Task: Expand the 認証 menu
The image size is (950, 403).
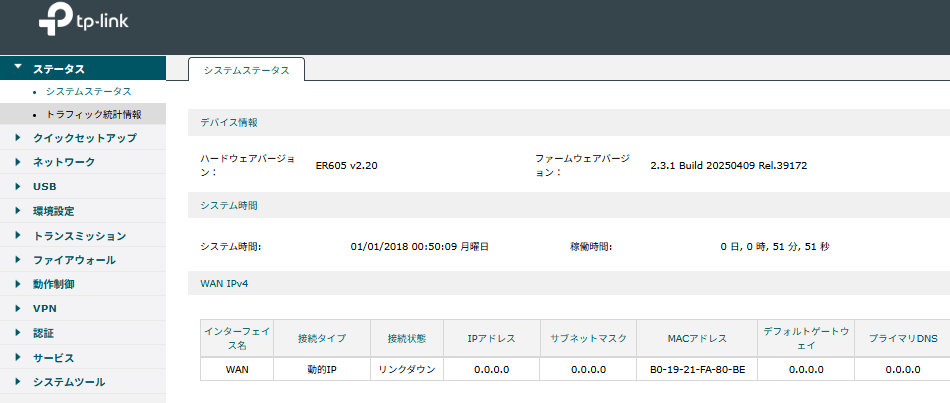Action: 83,333
